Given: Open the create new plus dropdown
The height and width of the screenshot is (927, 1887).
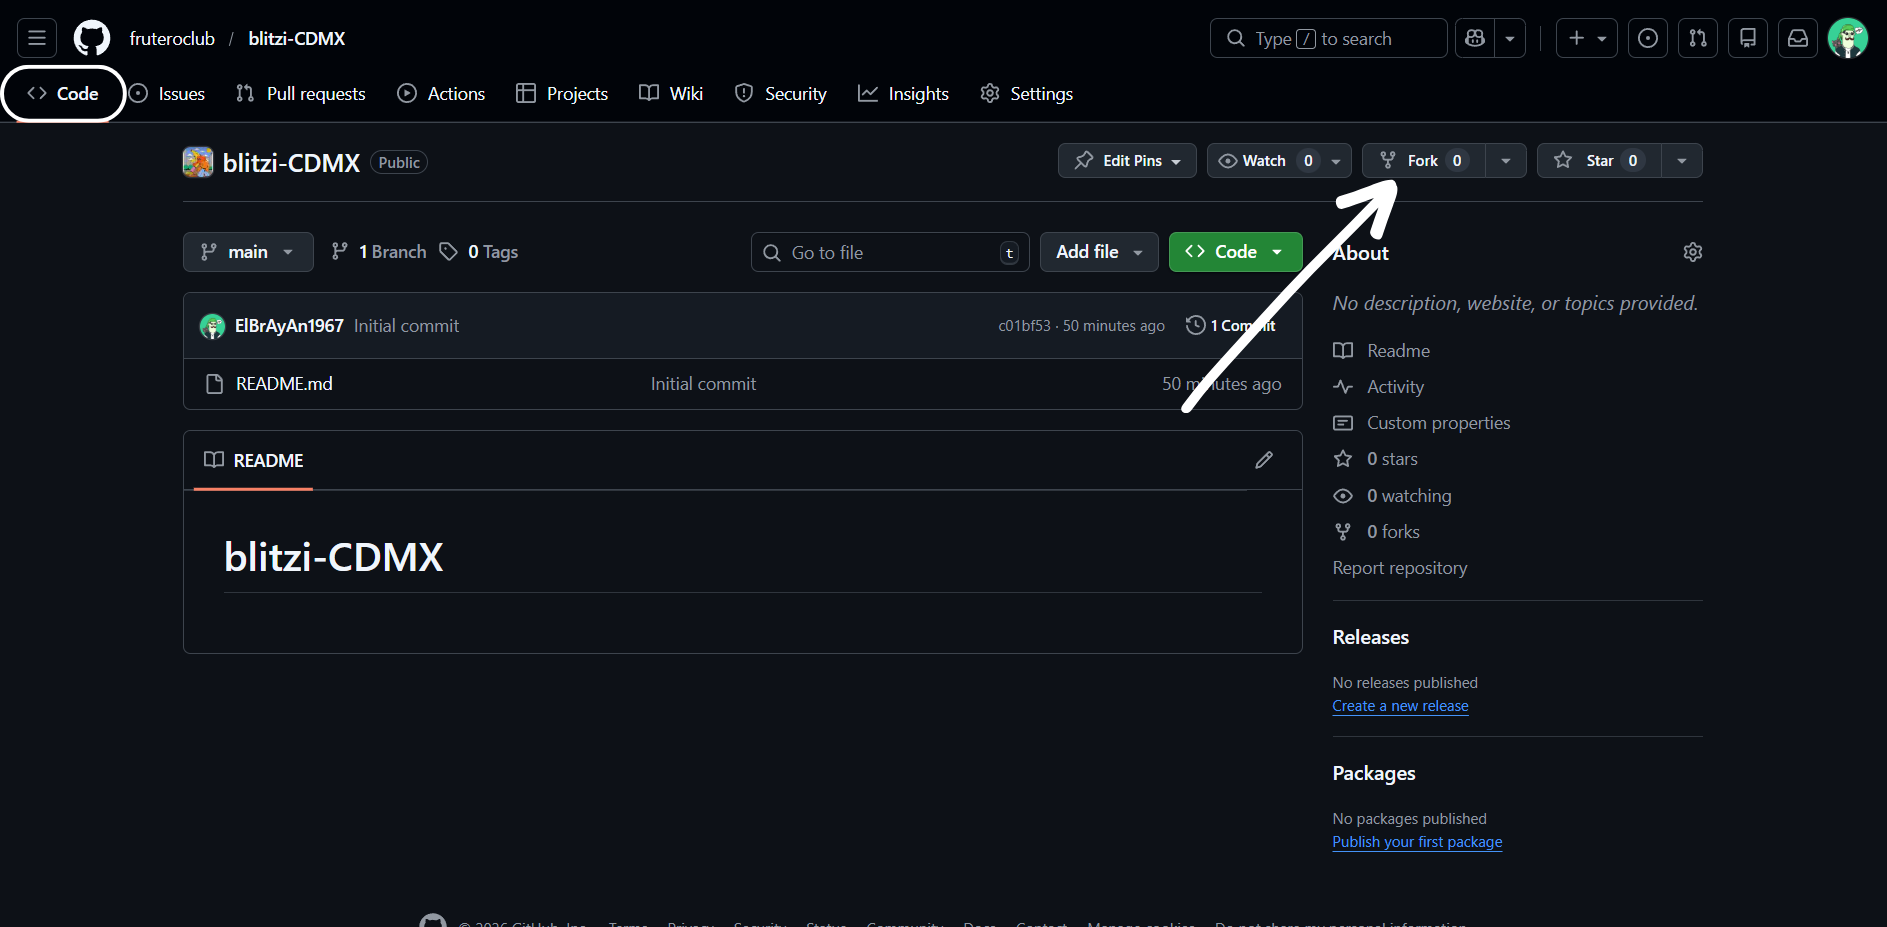Looking at the screenshot, I should (x=1587, y=38).
